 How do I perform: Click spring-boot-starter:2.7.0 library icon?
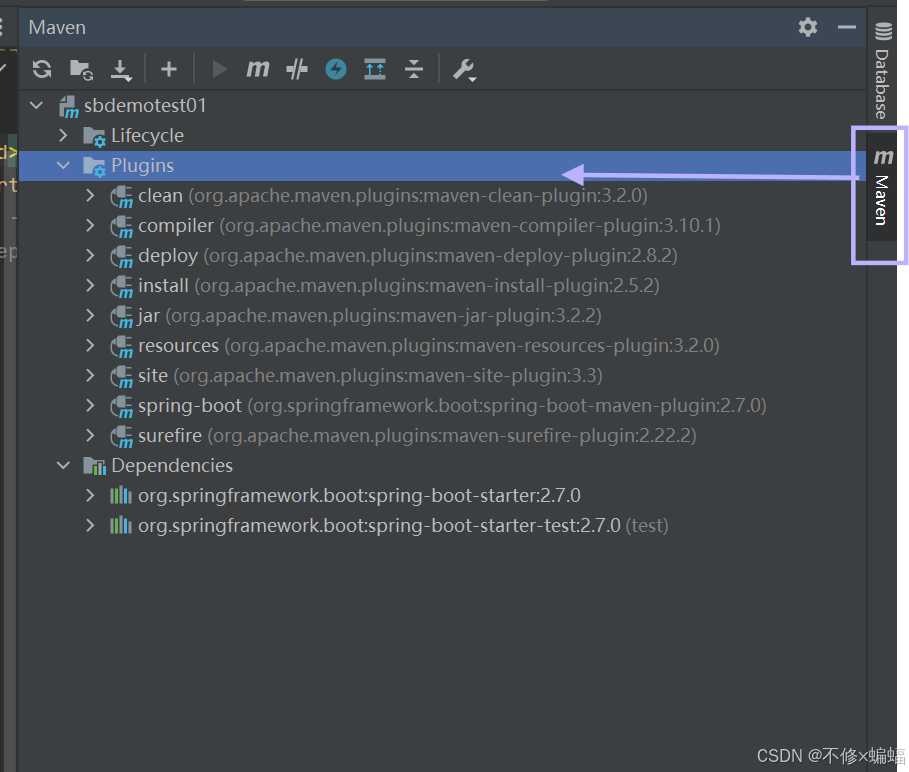(x=121, y=496)
